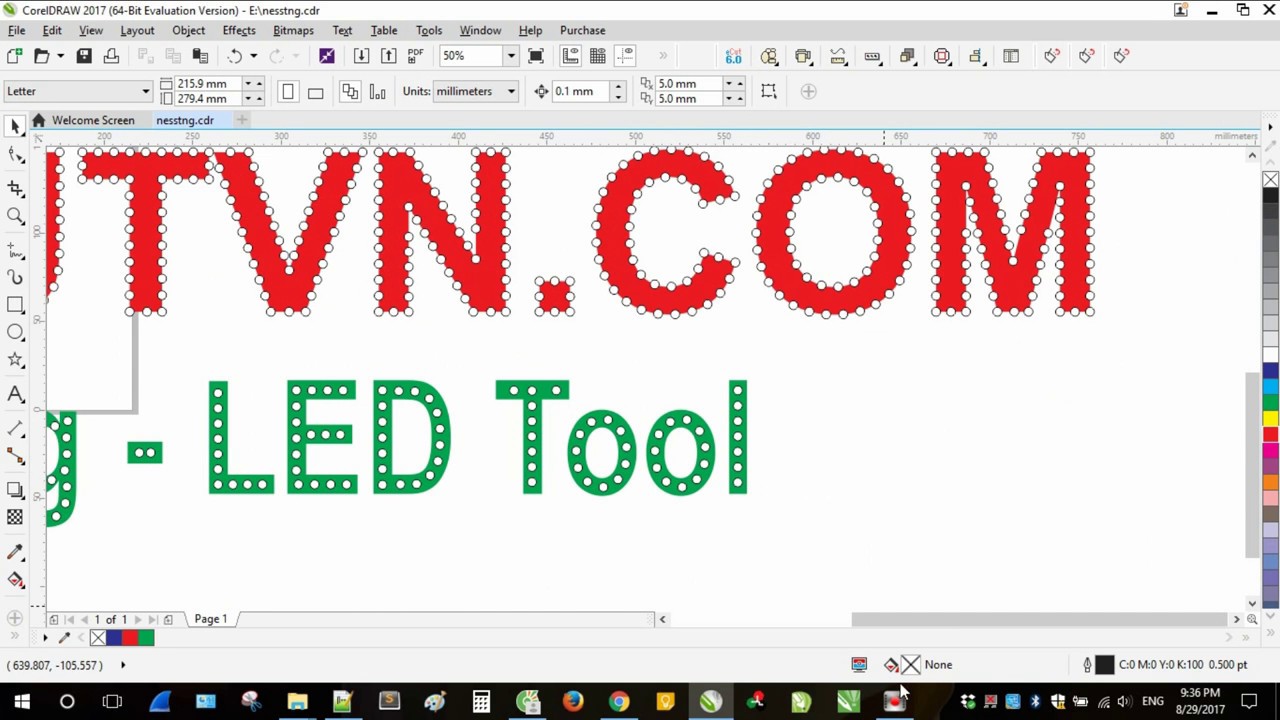Select the Parallel Dimension tool

point(15,428)
